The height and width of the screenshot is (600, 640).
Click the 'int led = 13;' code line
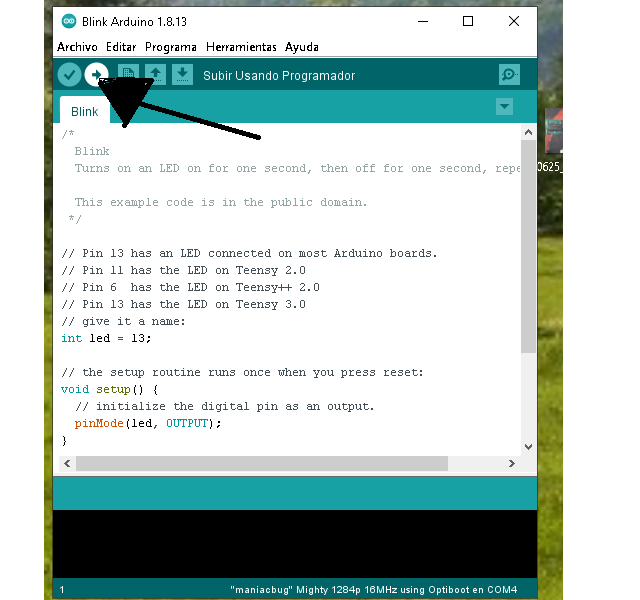(106, 338)
